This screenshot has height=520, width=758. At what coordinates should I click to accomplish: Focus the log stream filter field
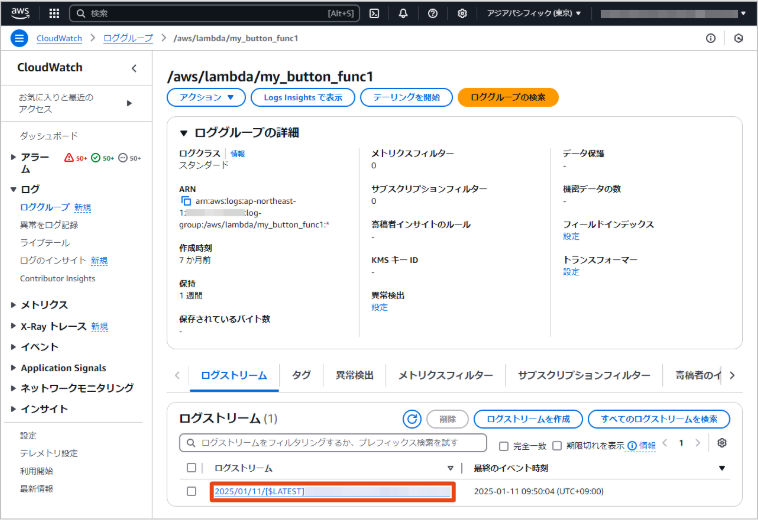[x=333, y=443]
